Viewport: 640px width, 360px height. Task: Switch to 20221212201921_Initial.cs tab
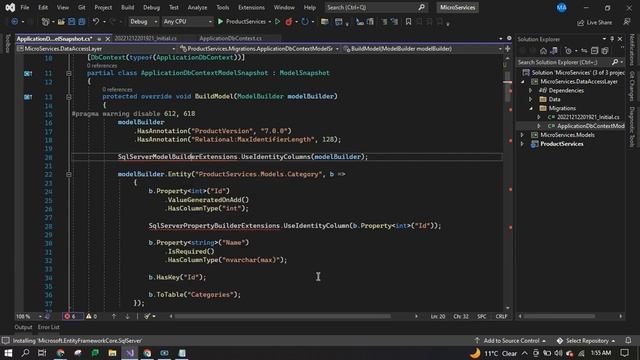click(x=145, y=38)
